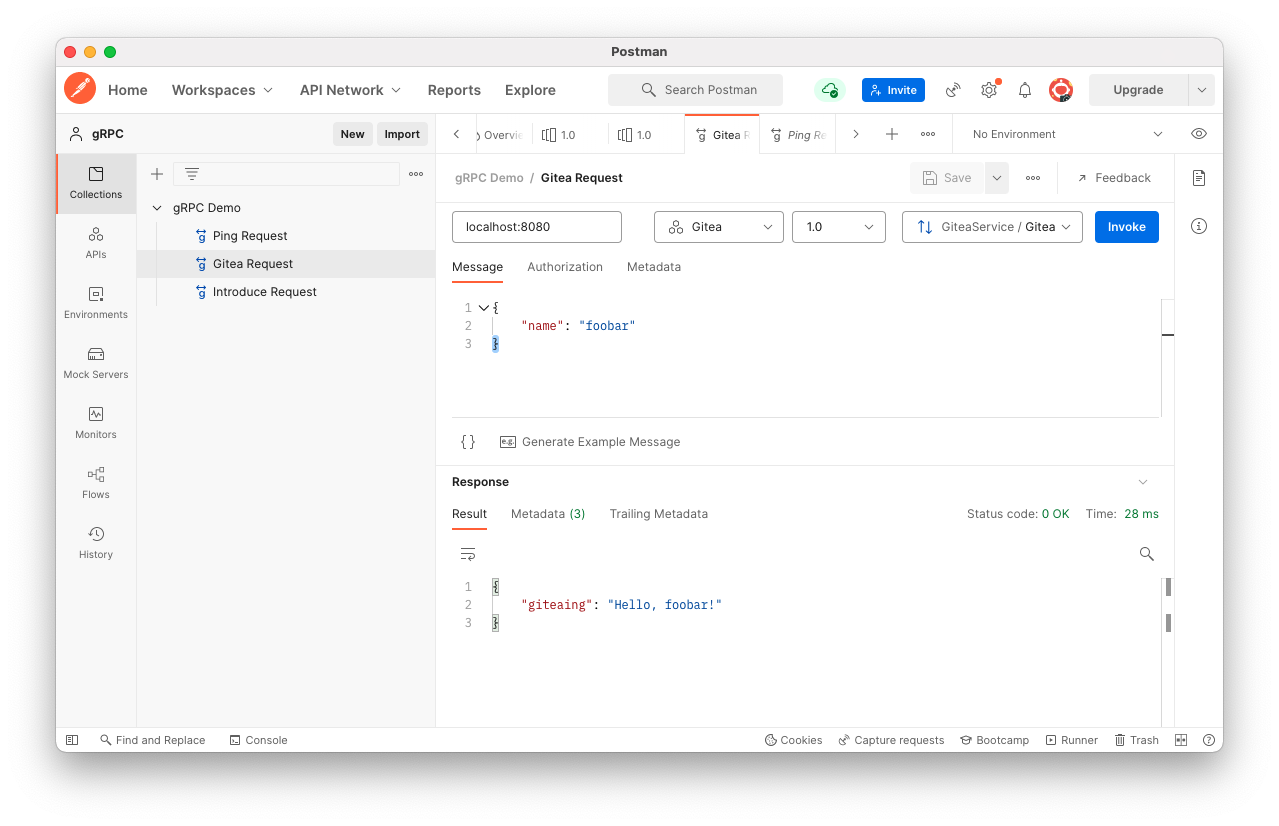Open the GiteaService / Gitea method dropdown

point(992,227)
